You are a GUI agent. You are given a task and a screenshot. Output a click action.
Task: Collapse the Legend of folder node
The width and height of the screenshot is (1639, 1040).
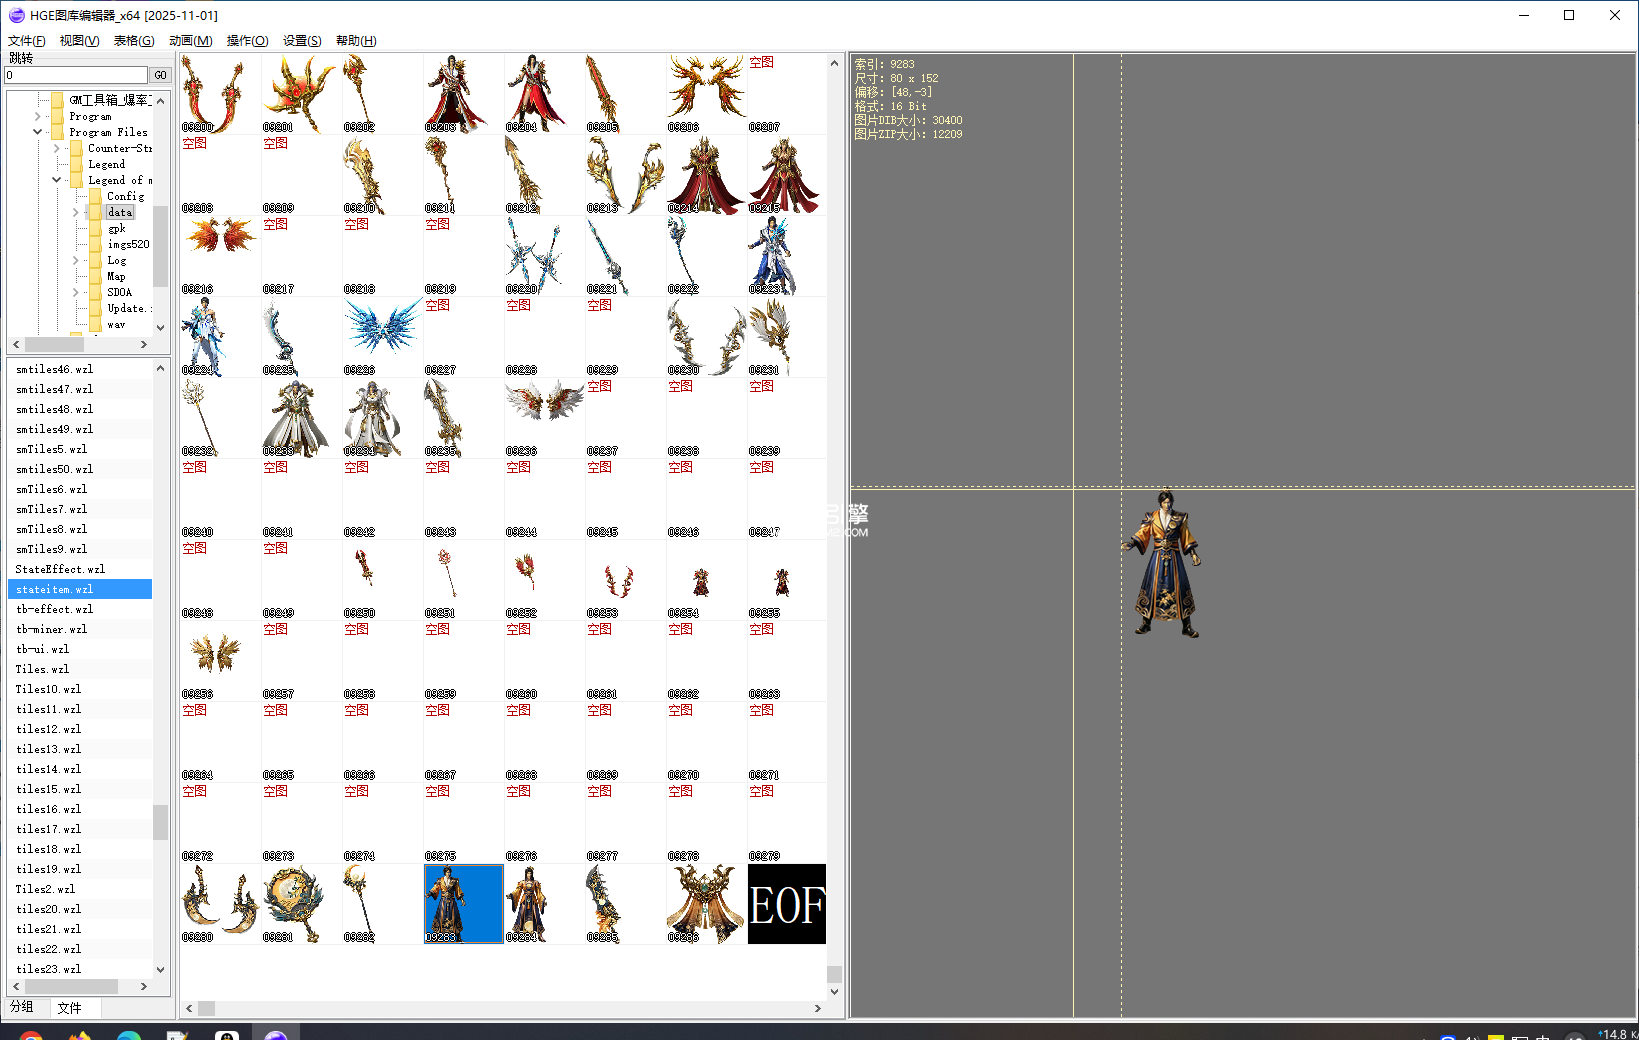tap(57, 180)
